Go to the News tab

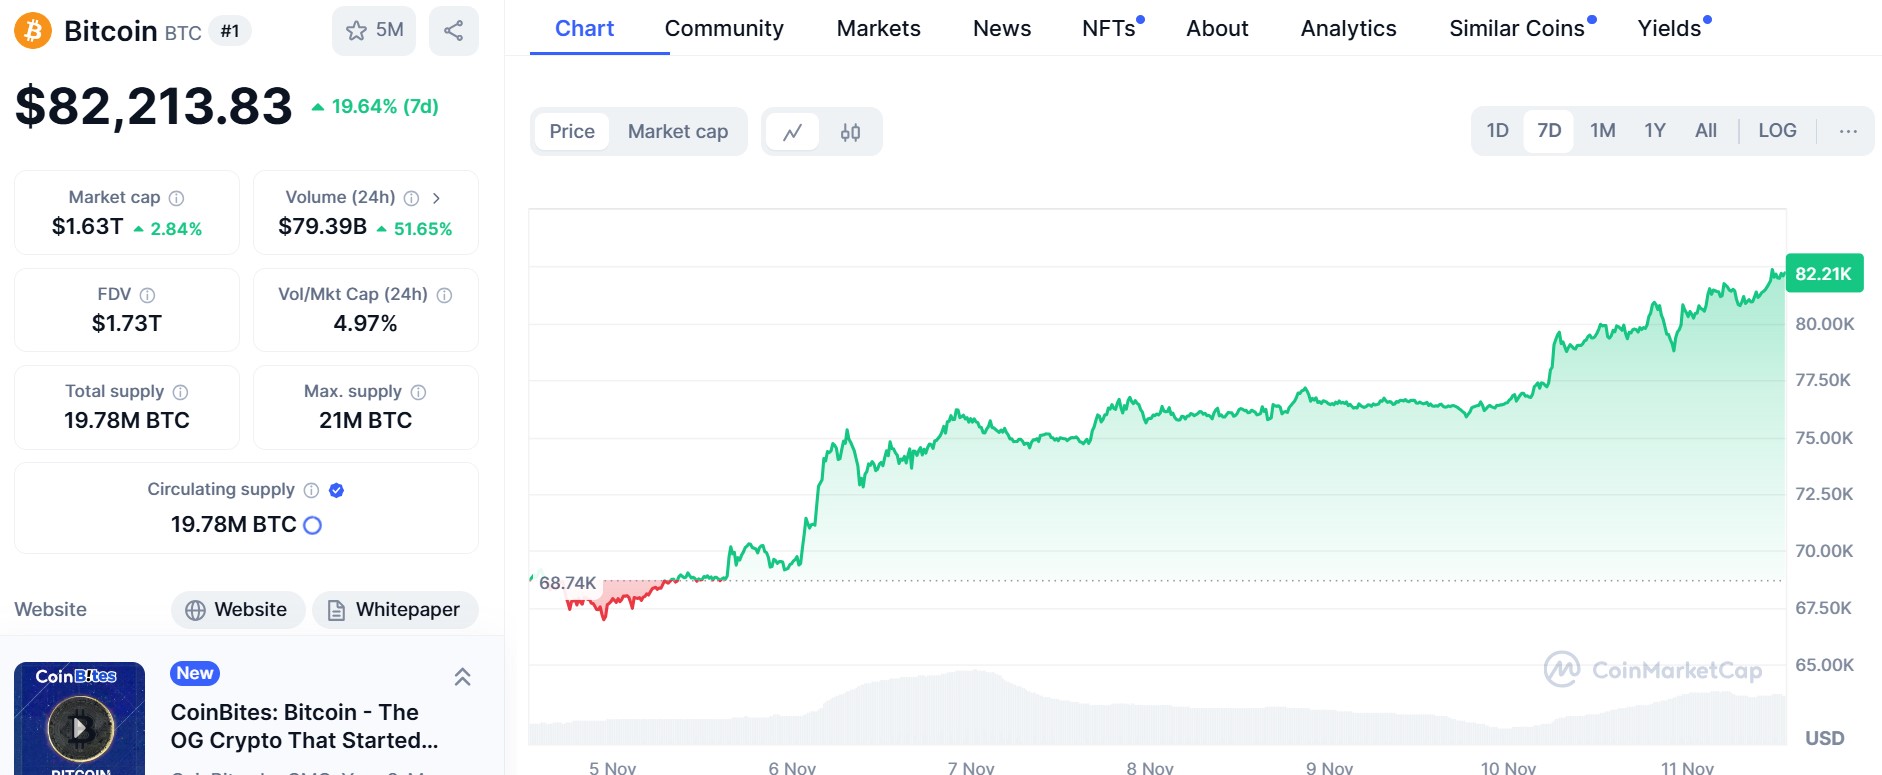1002,28
